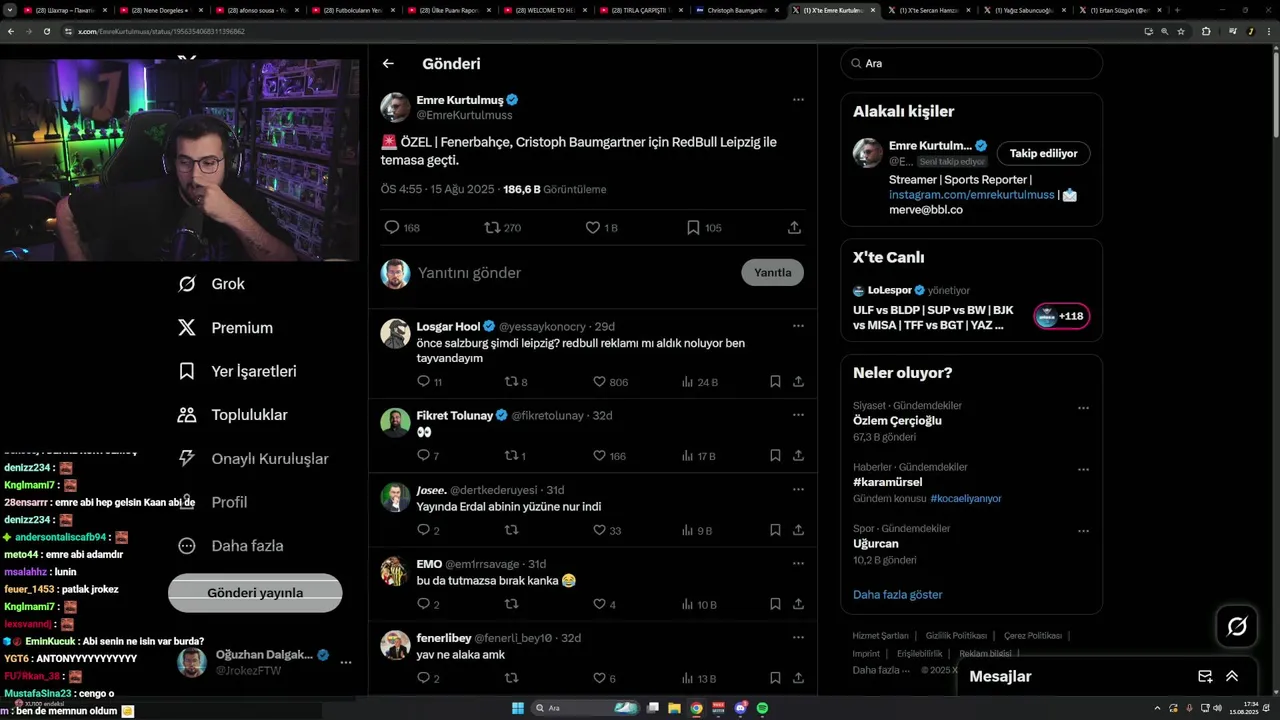
Task: Open the #kocaeliyanıyor hashtag link
Action: point(965,498)
